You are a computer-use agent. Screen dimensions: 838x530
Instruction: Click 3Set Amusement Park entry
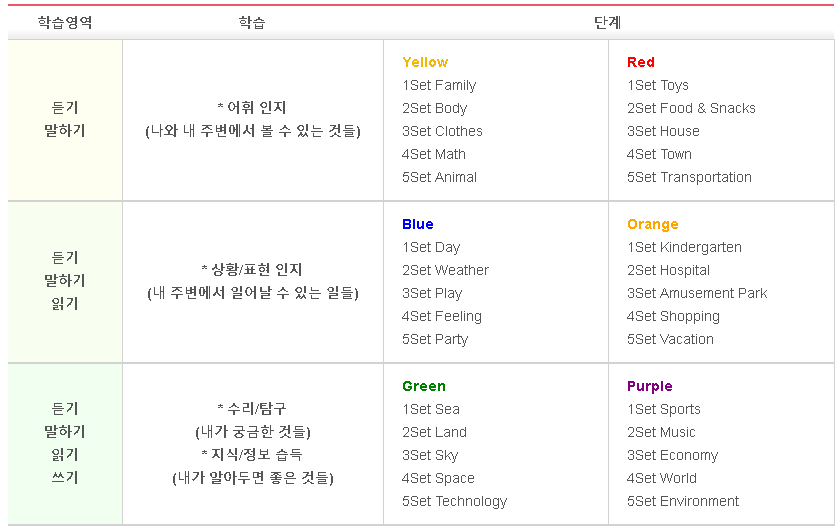click(x=697, y=293)
